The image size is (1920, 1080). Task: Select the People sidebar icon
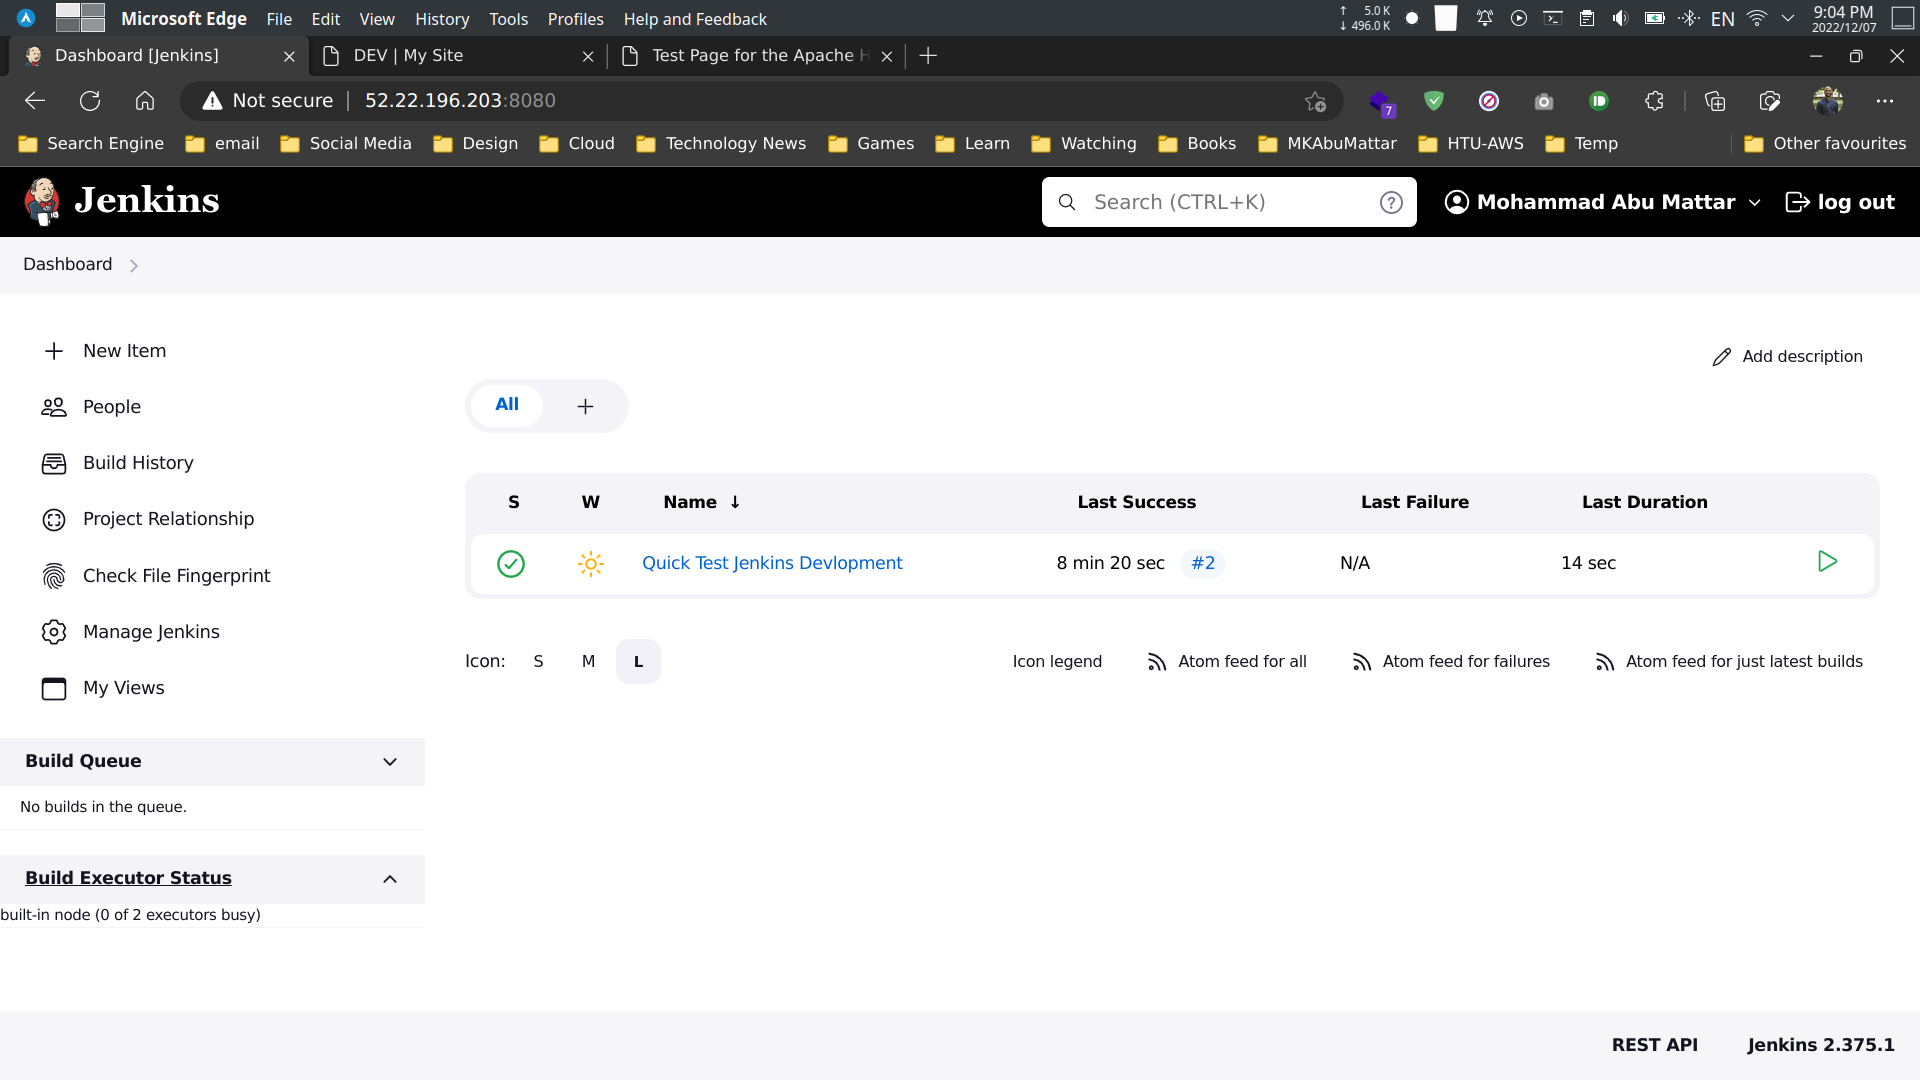tap(53, 406)
